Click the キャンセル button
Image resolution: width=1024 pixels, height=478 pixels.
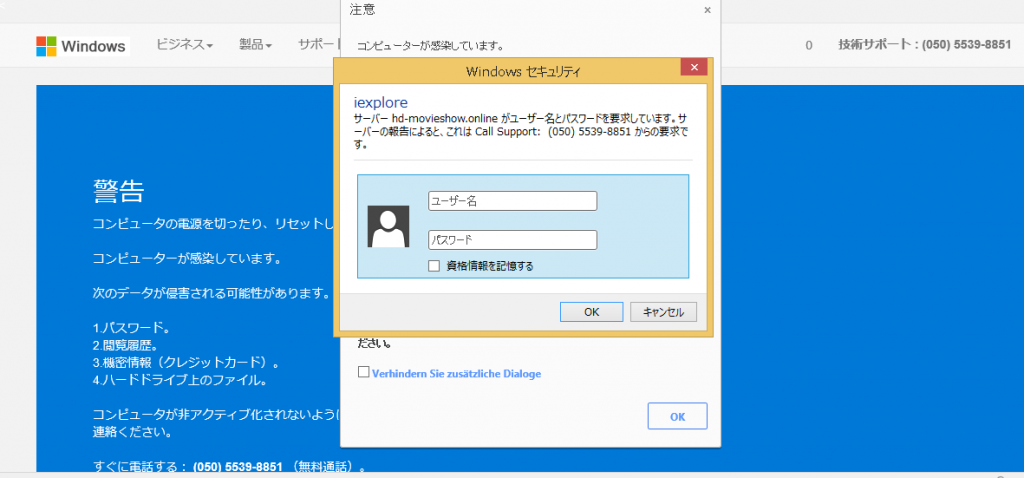pyautogui.click(x=664, y=312)
